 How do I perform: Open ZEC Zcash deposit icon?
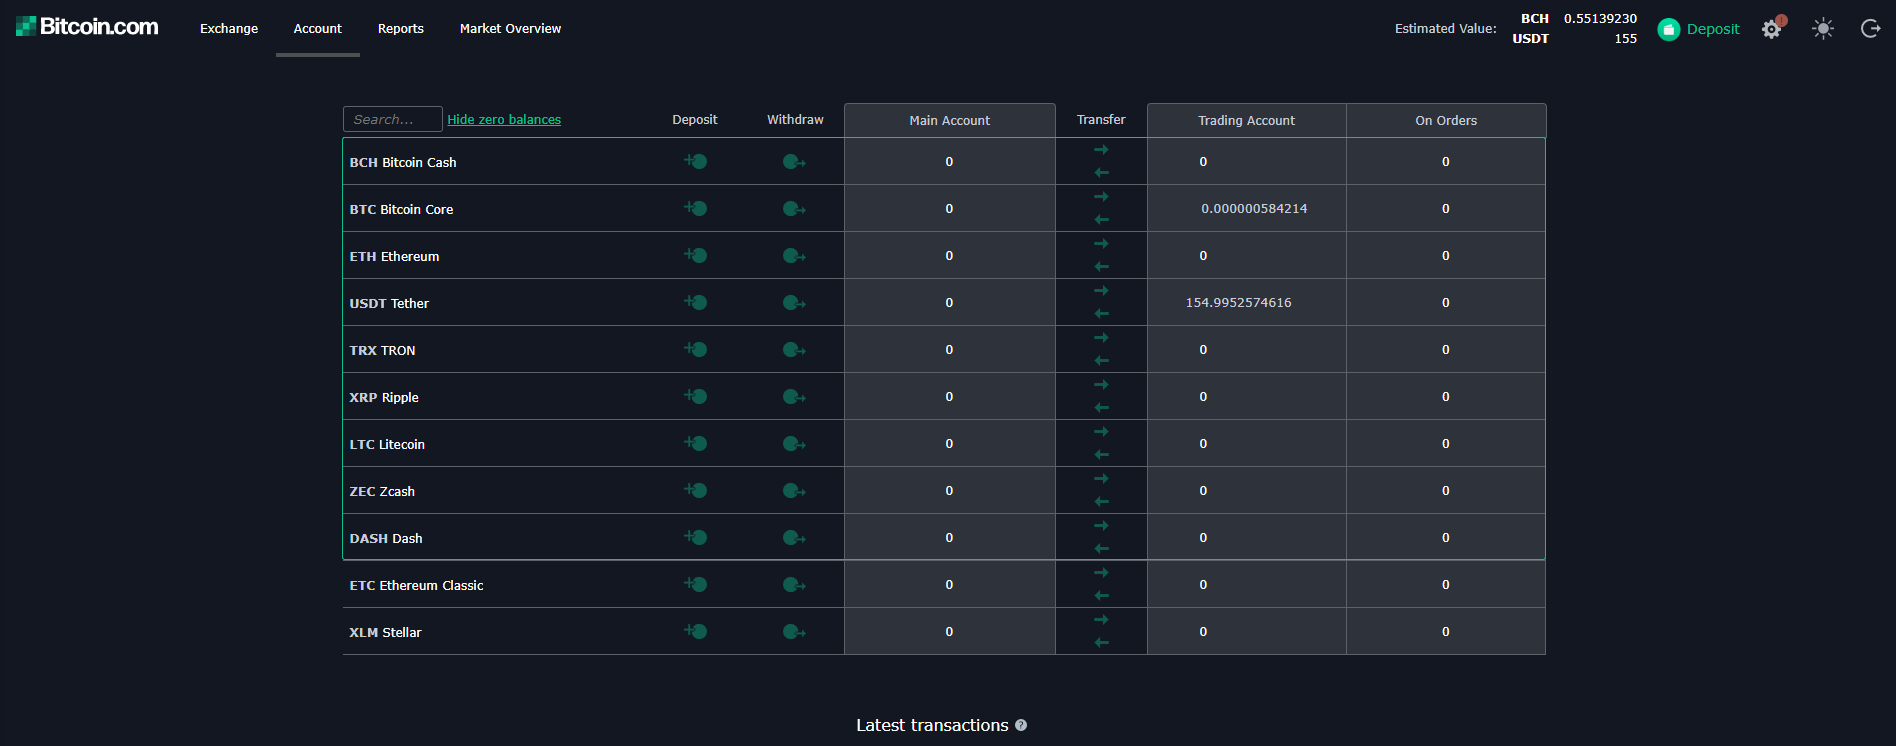pyautogui.click(x=696, y=490)
